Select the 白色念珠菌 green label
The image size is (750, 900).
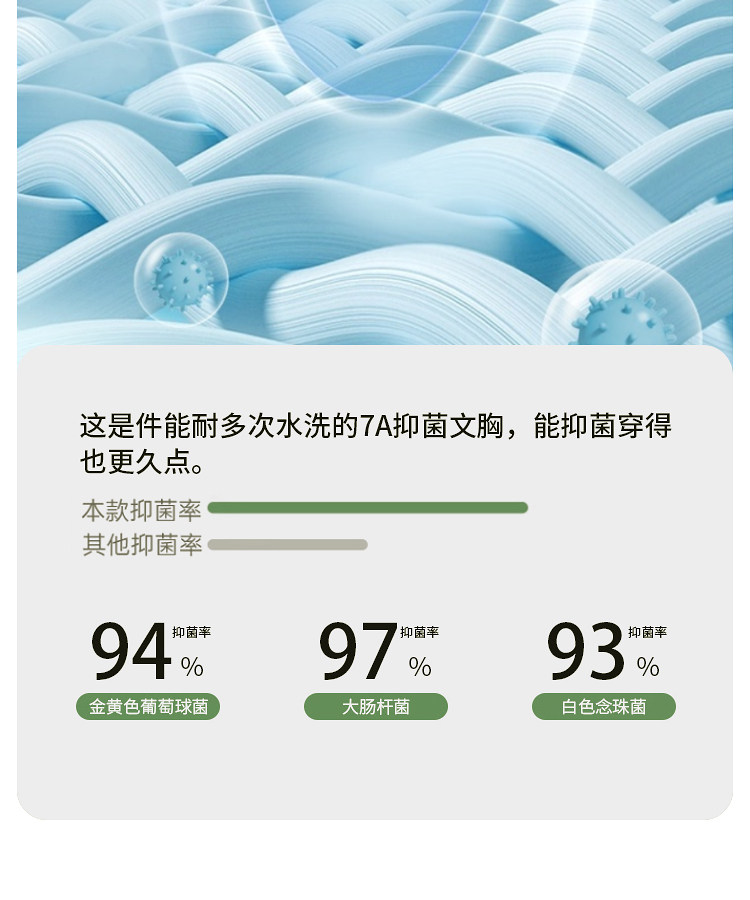[x=604, y=707]
